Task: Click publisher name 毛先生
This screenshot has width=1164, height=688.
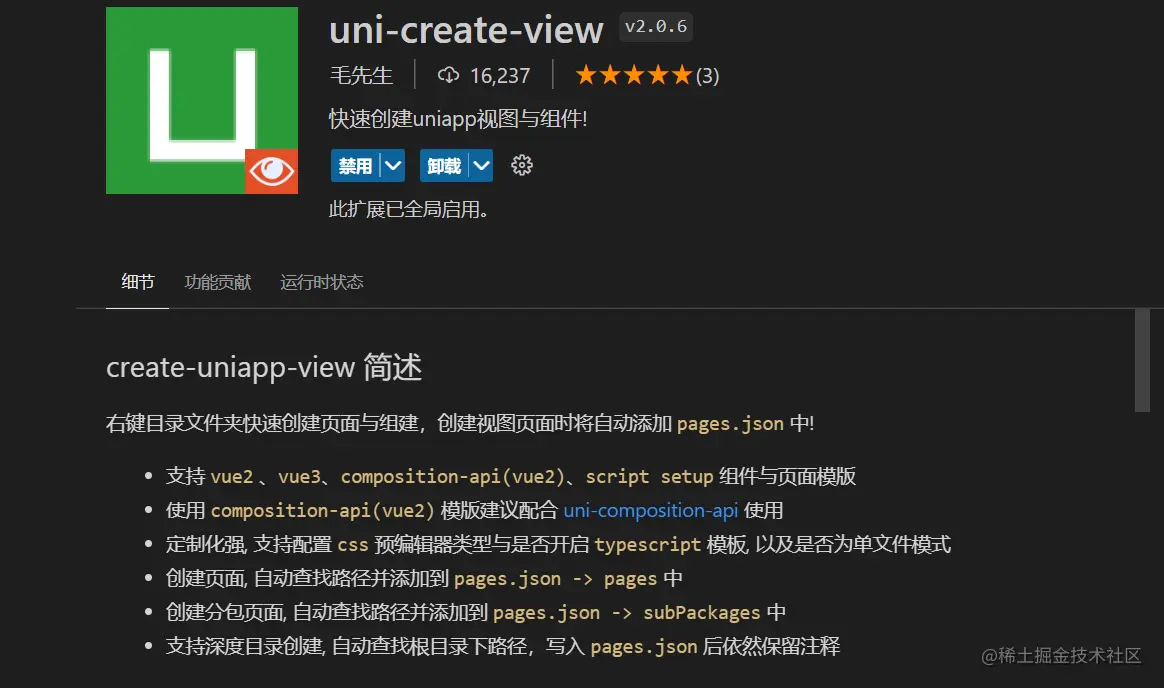Action: [361, 74]
